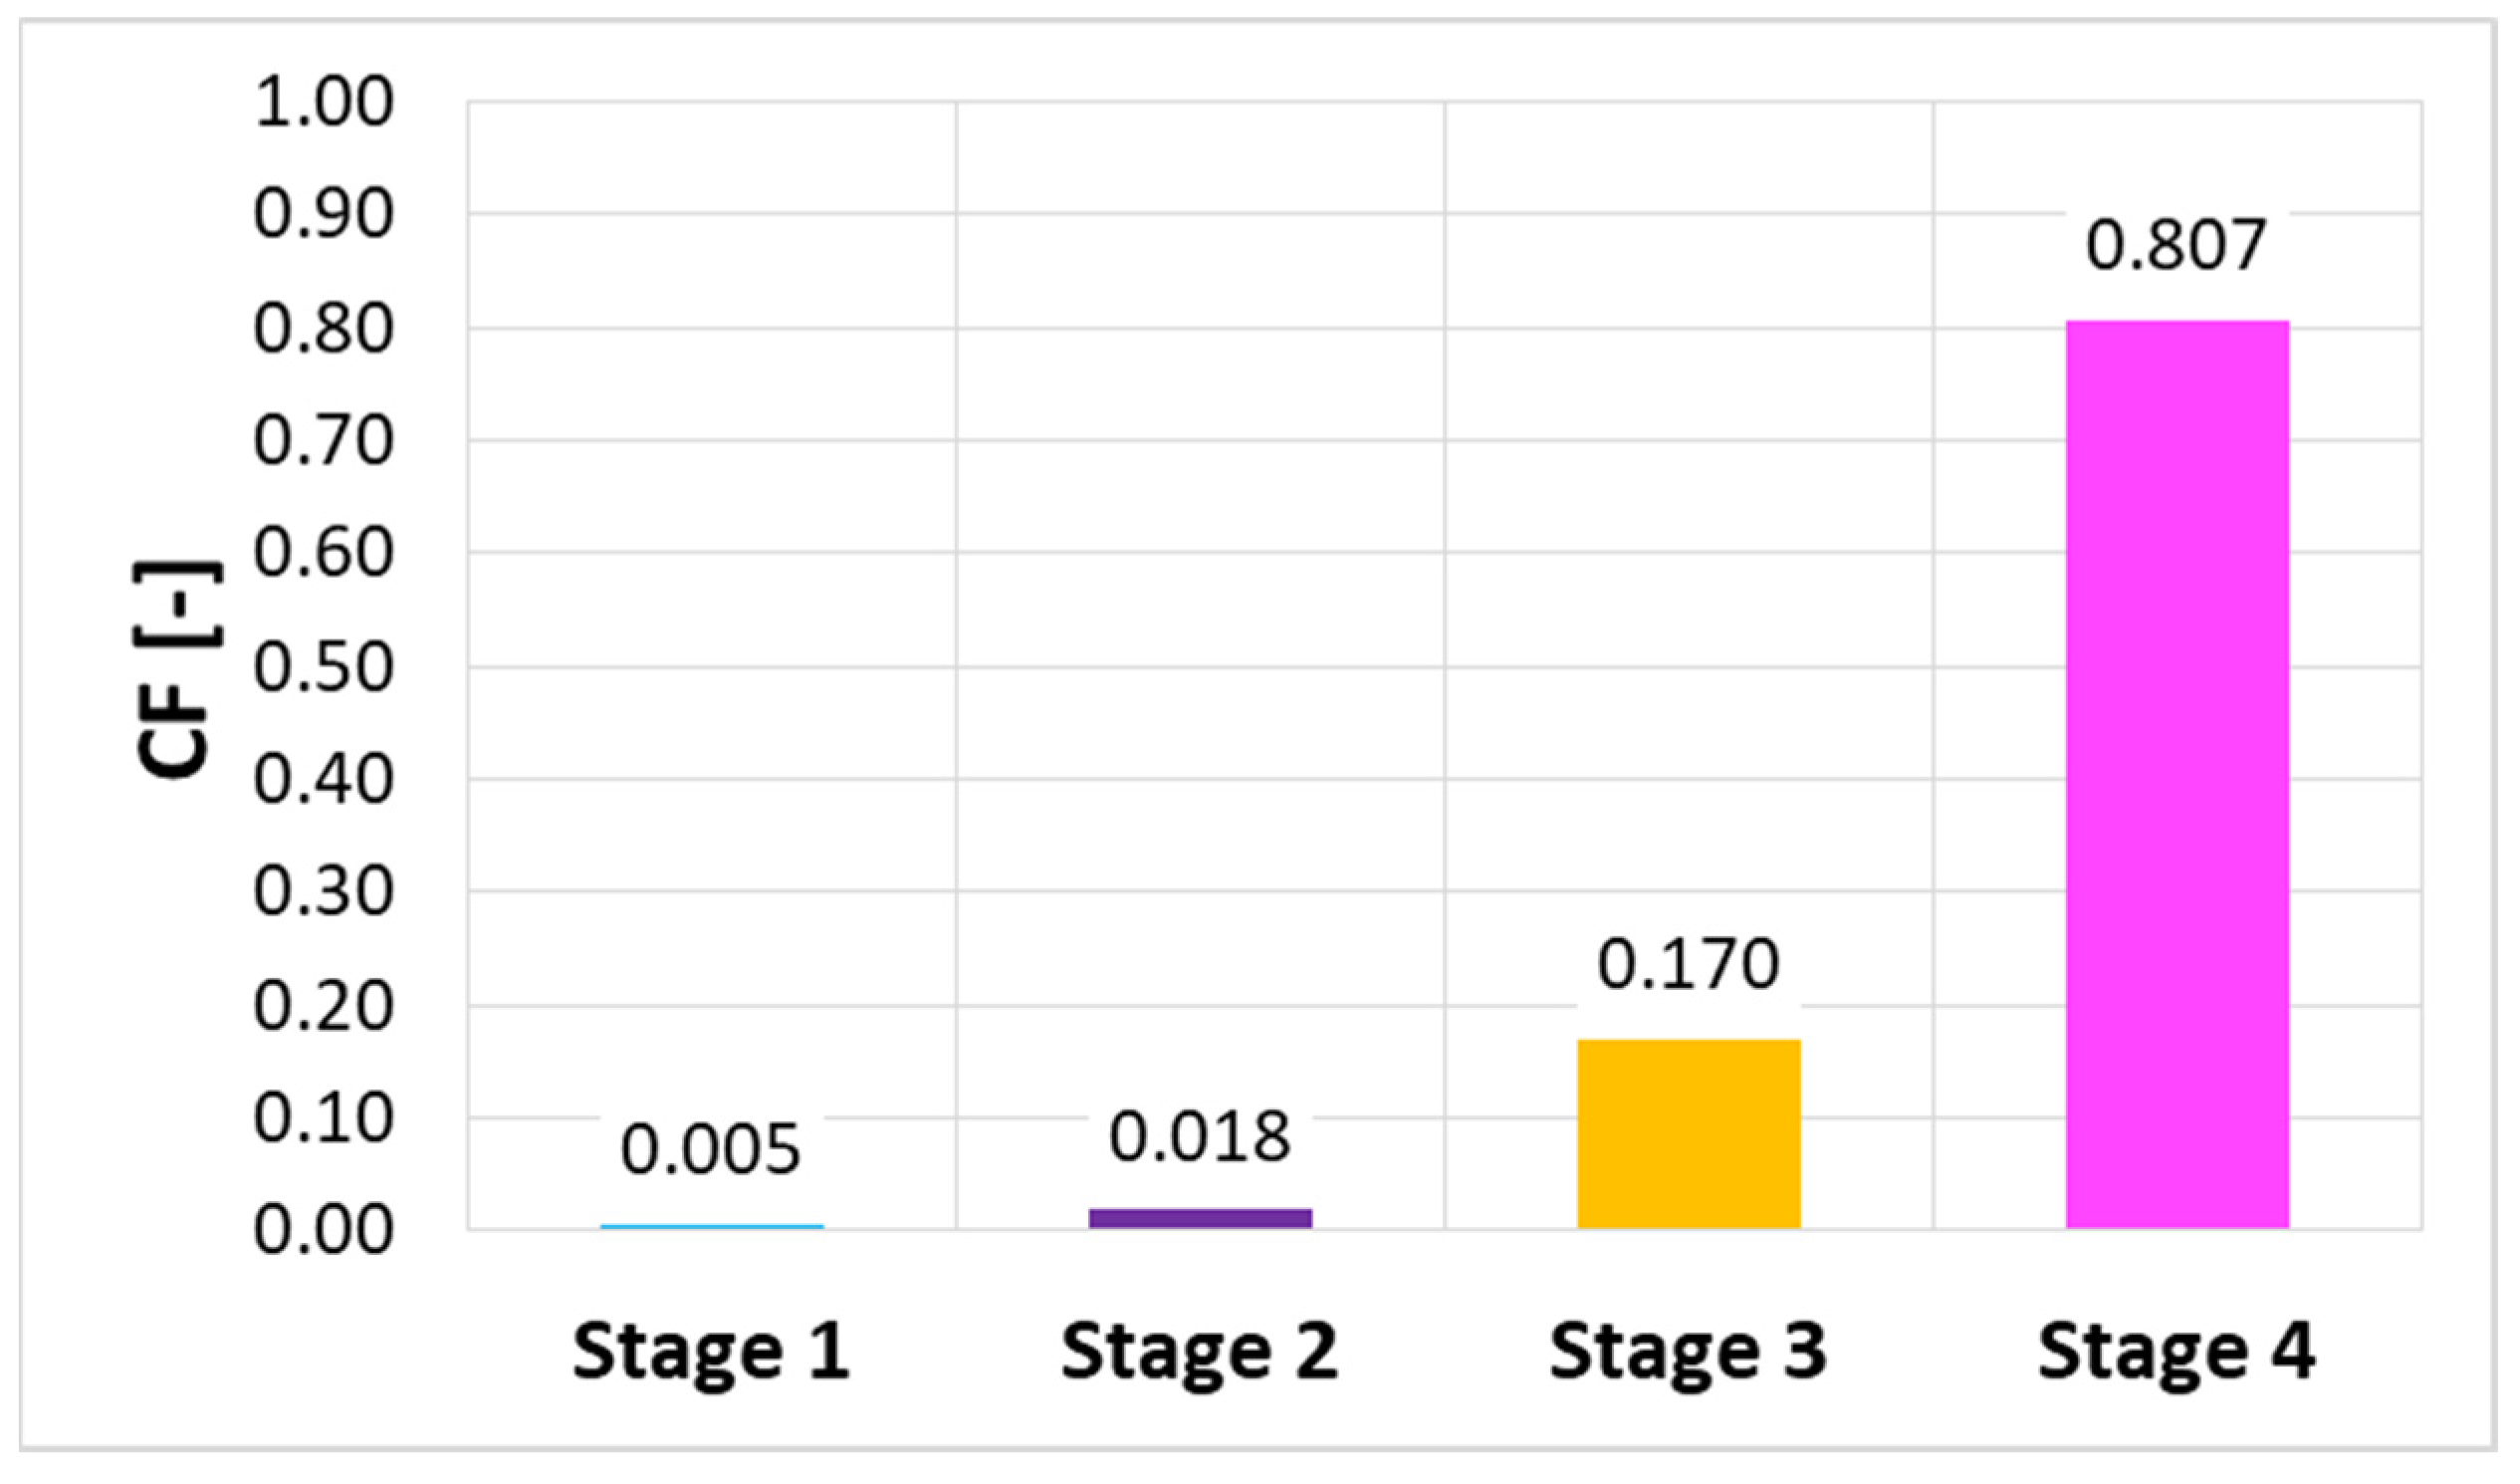This screenshot has height=1484, width=2520.
Task: Select the 0.30 y-axis tick label
Action: (x=324, y=892)
